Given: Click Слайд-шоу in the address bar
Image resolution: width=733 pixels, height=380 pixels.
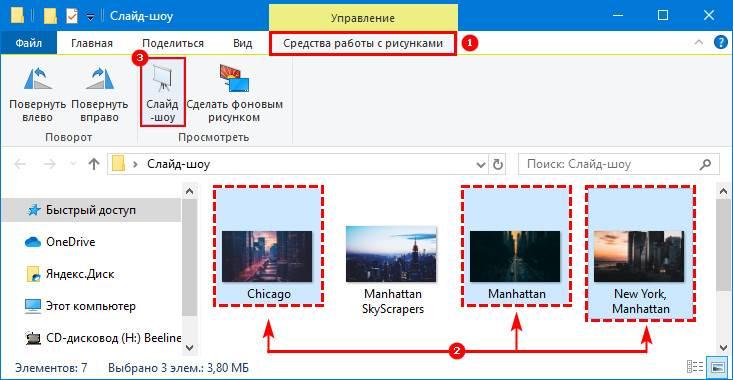Looking at the screenshot, I should tap(179, 164).
